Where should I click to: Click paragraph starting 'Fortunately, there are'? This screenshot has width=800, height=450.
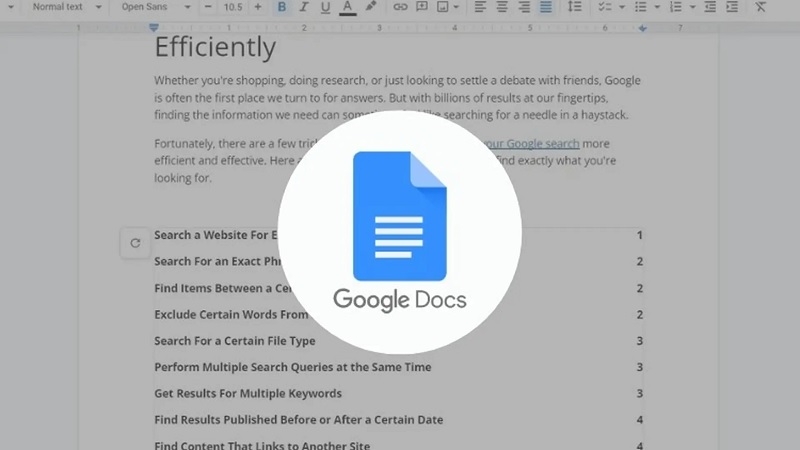385,161
